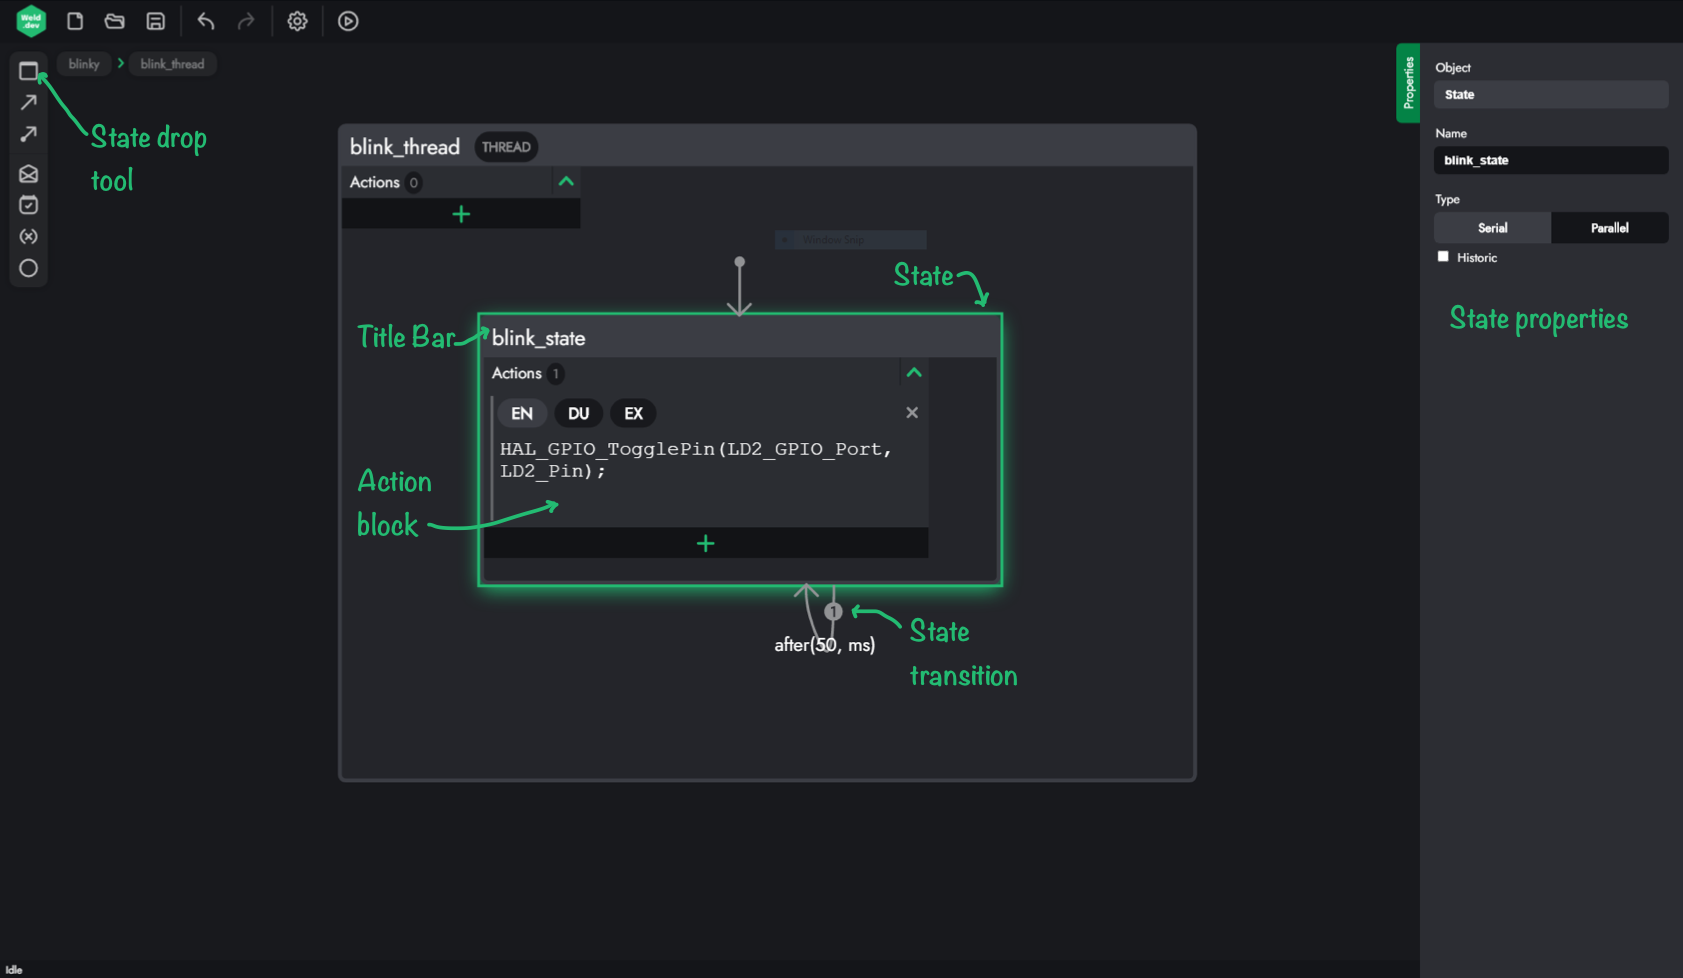The width and height of the screenshot is (1683, 978).
Task: Select the variable (x) tool
Action: [x=28, y=237]
